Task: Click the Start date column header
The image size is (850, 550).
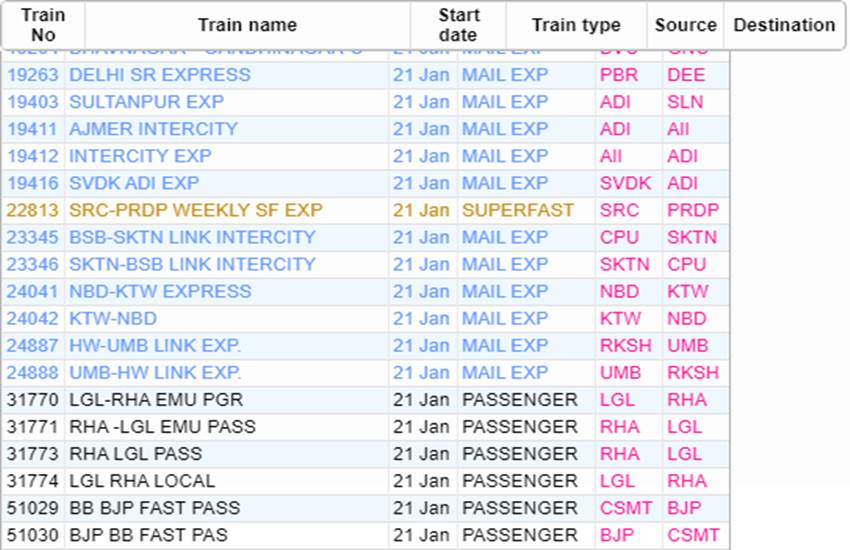Action: [x=458, y=25]
